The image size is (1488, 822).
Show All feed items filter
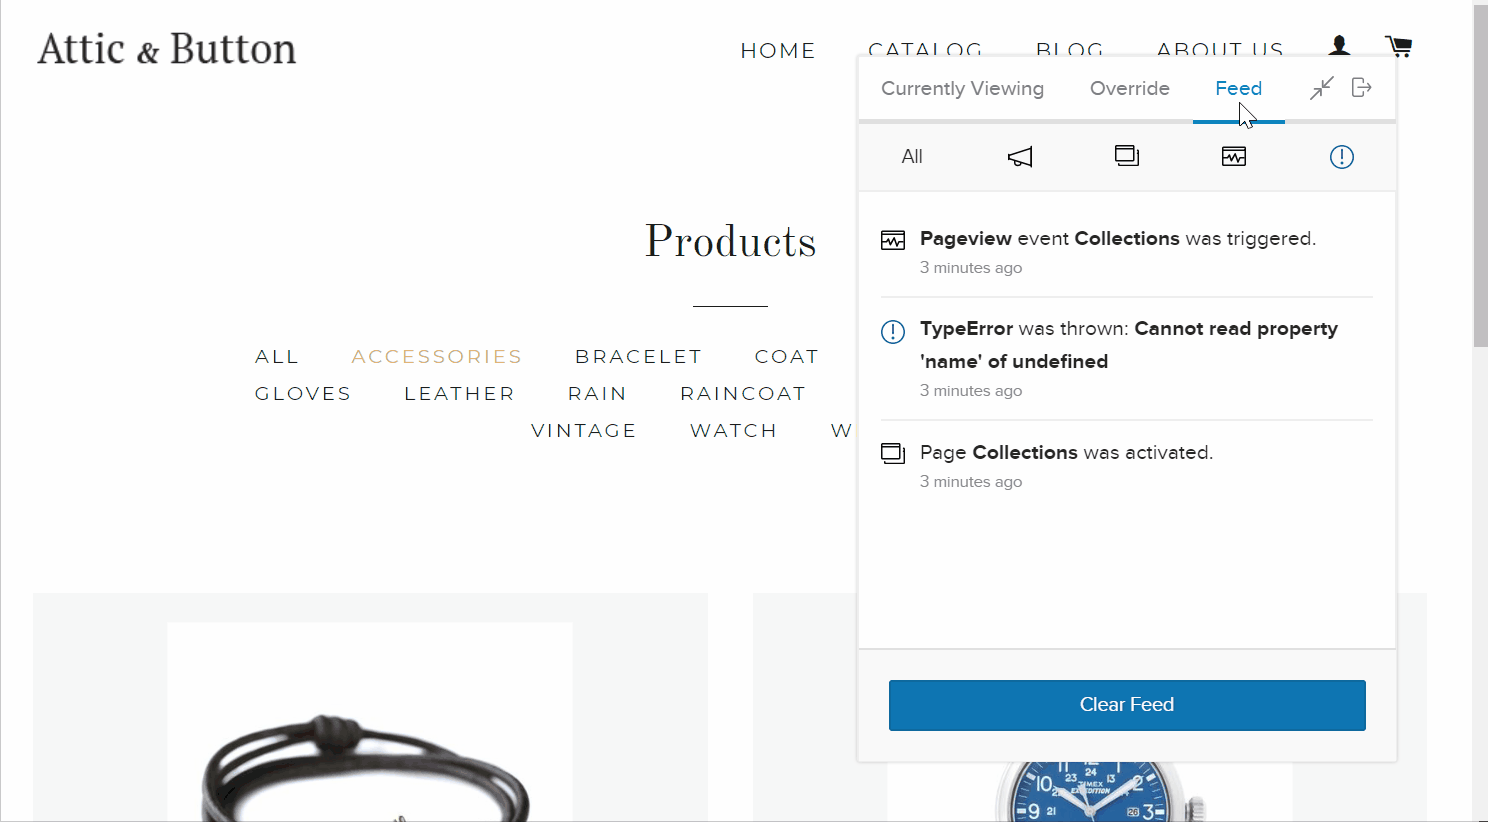point(912,157)
